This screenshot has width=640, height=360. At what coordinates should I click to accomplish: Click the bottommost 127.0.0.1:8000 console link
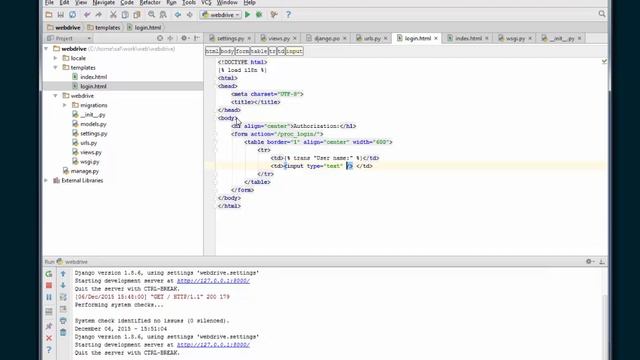[x=213, y=345]
